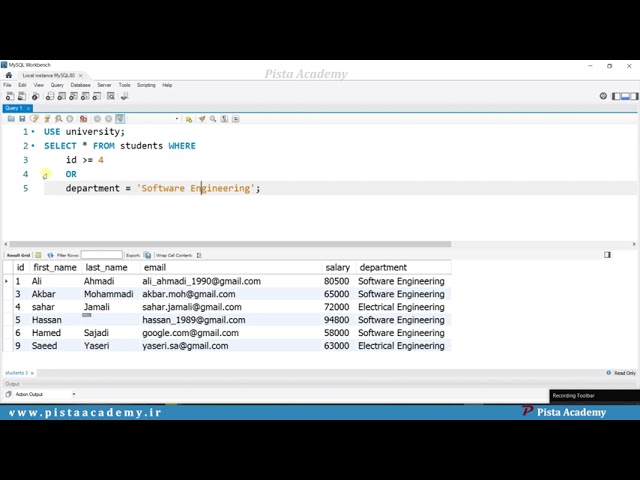The width and height of the screenshot is (640, 480).
Task: Toggle the bottom output panel visibility
Action: (x=625, y=96)
